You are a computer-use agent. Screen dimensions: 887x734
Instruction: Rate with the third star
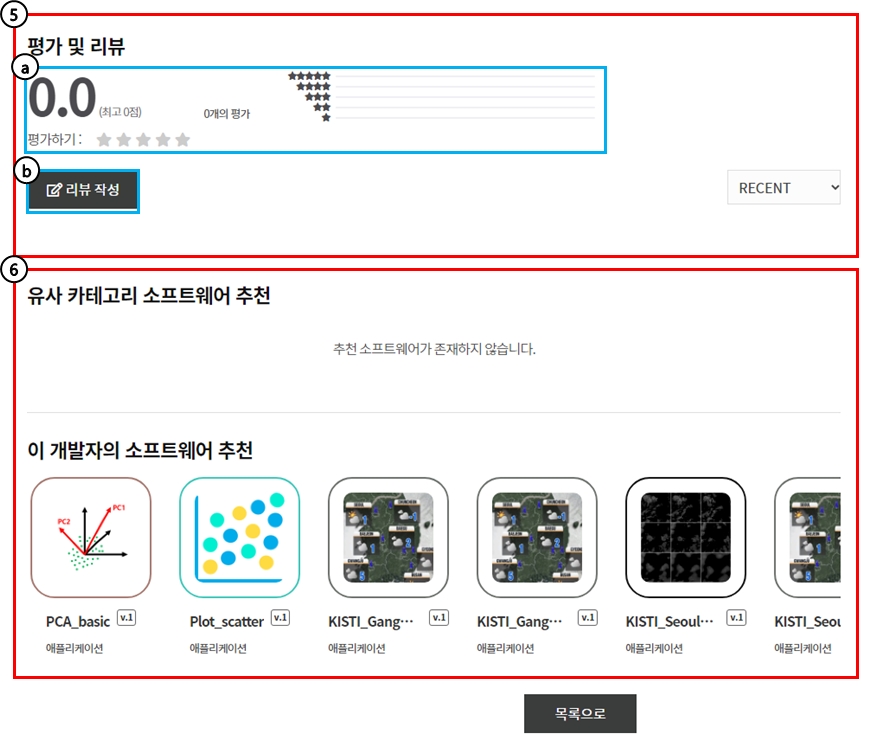point(143,140)
